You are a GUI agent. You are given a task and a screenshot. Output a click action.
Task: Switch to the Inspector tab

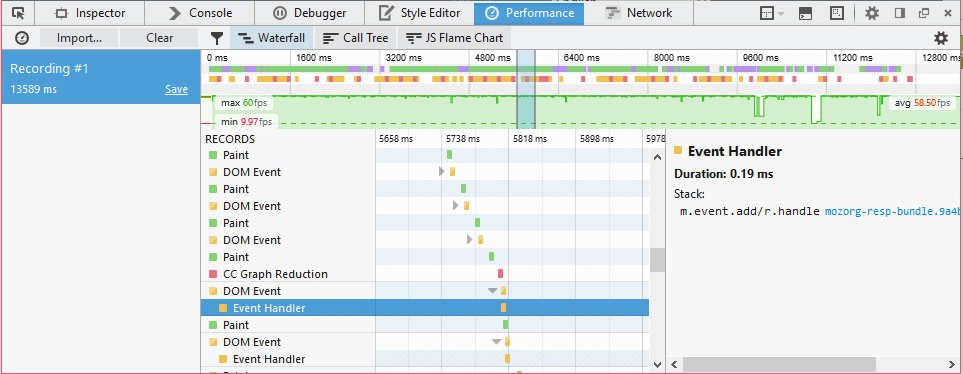pyautogui.click(x=89, y=12)
